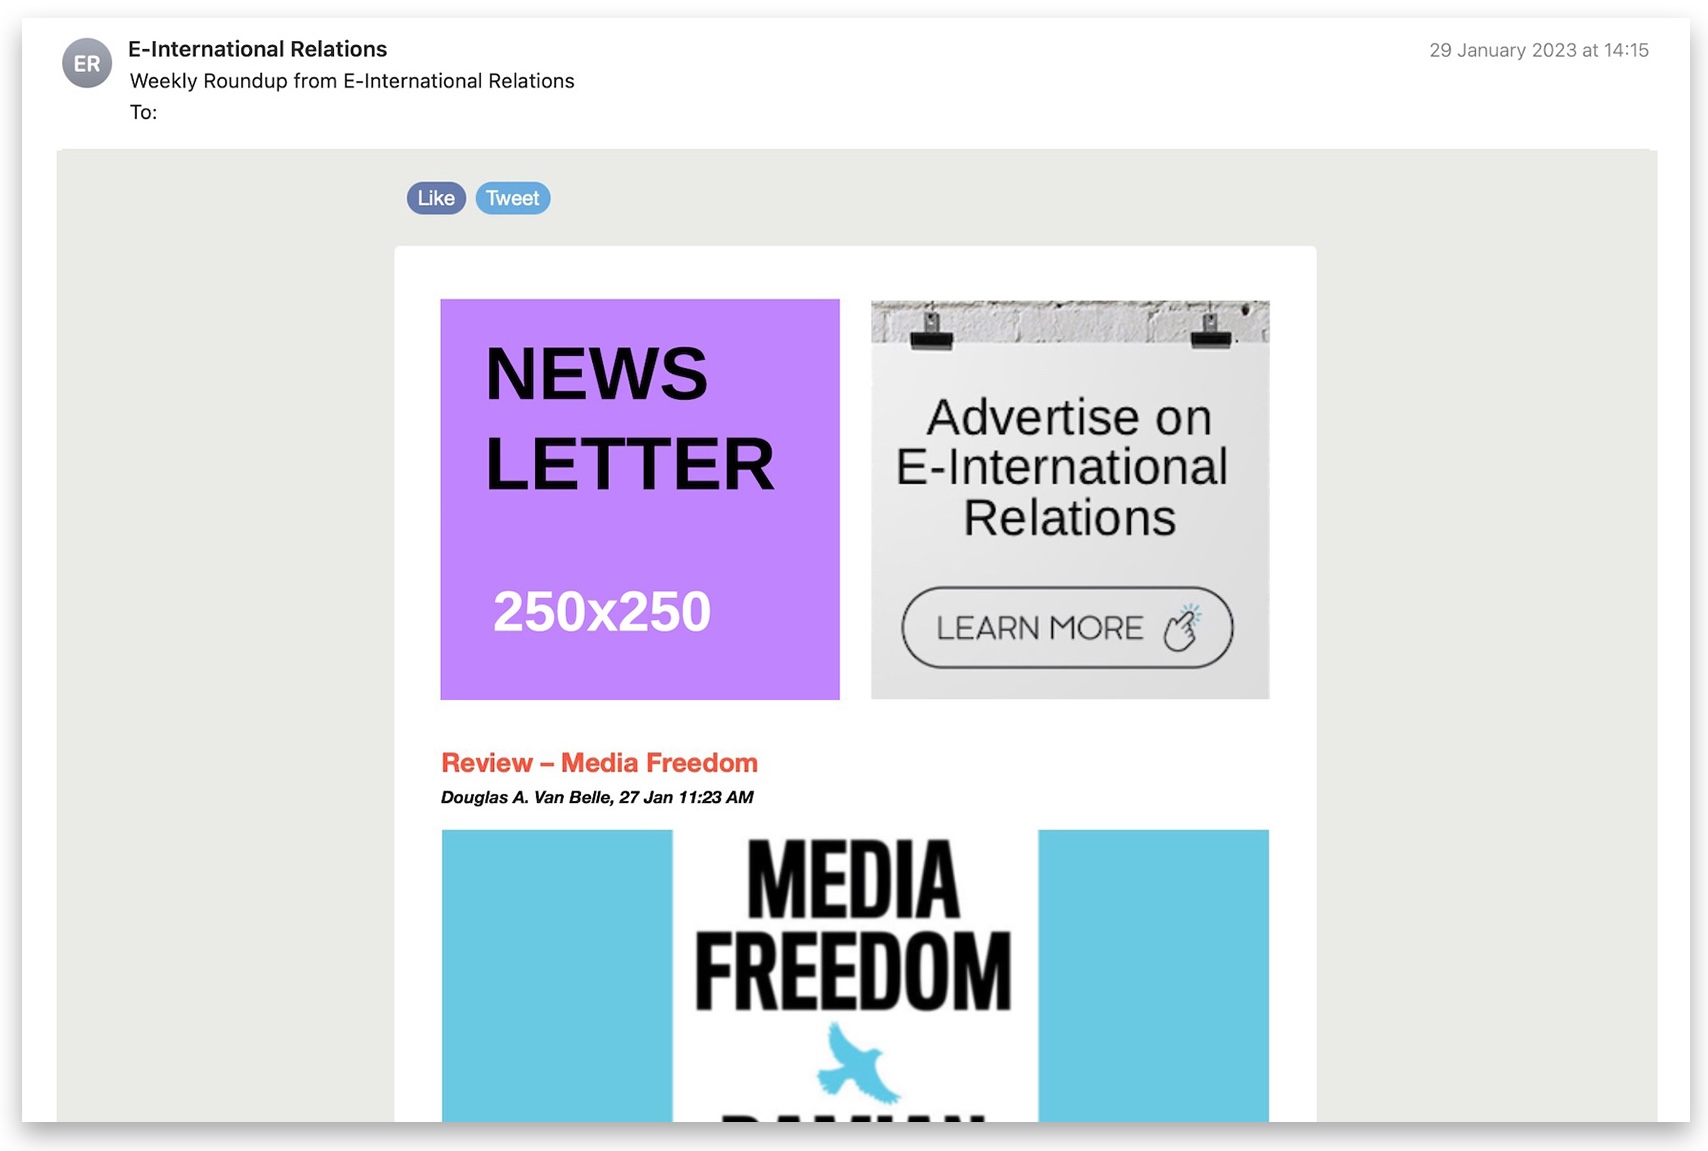The height and width of the screenshot is (1151, 1708).
Task: Click the ER sender avatar icon
Action: pyautogui.click(x=87, y=63)
